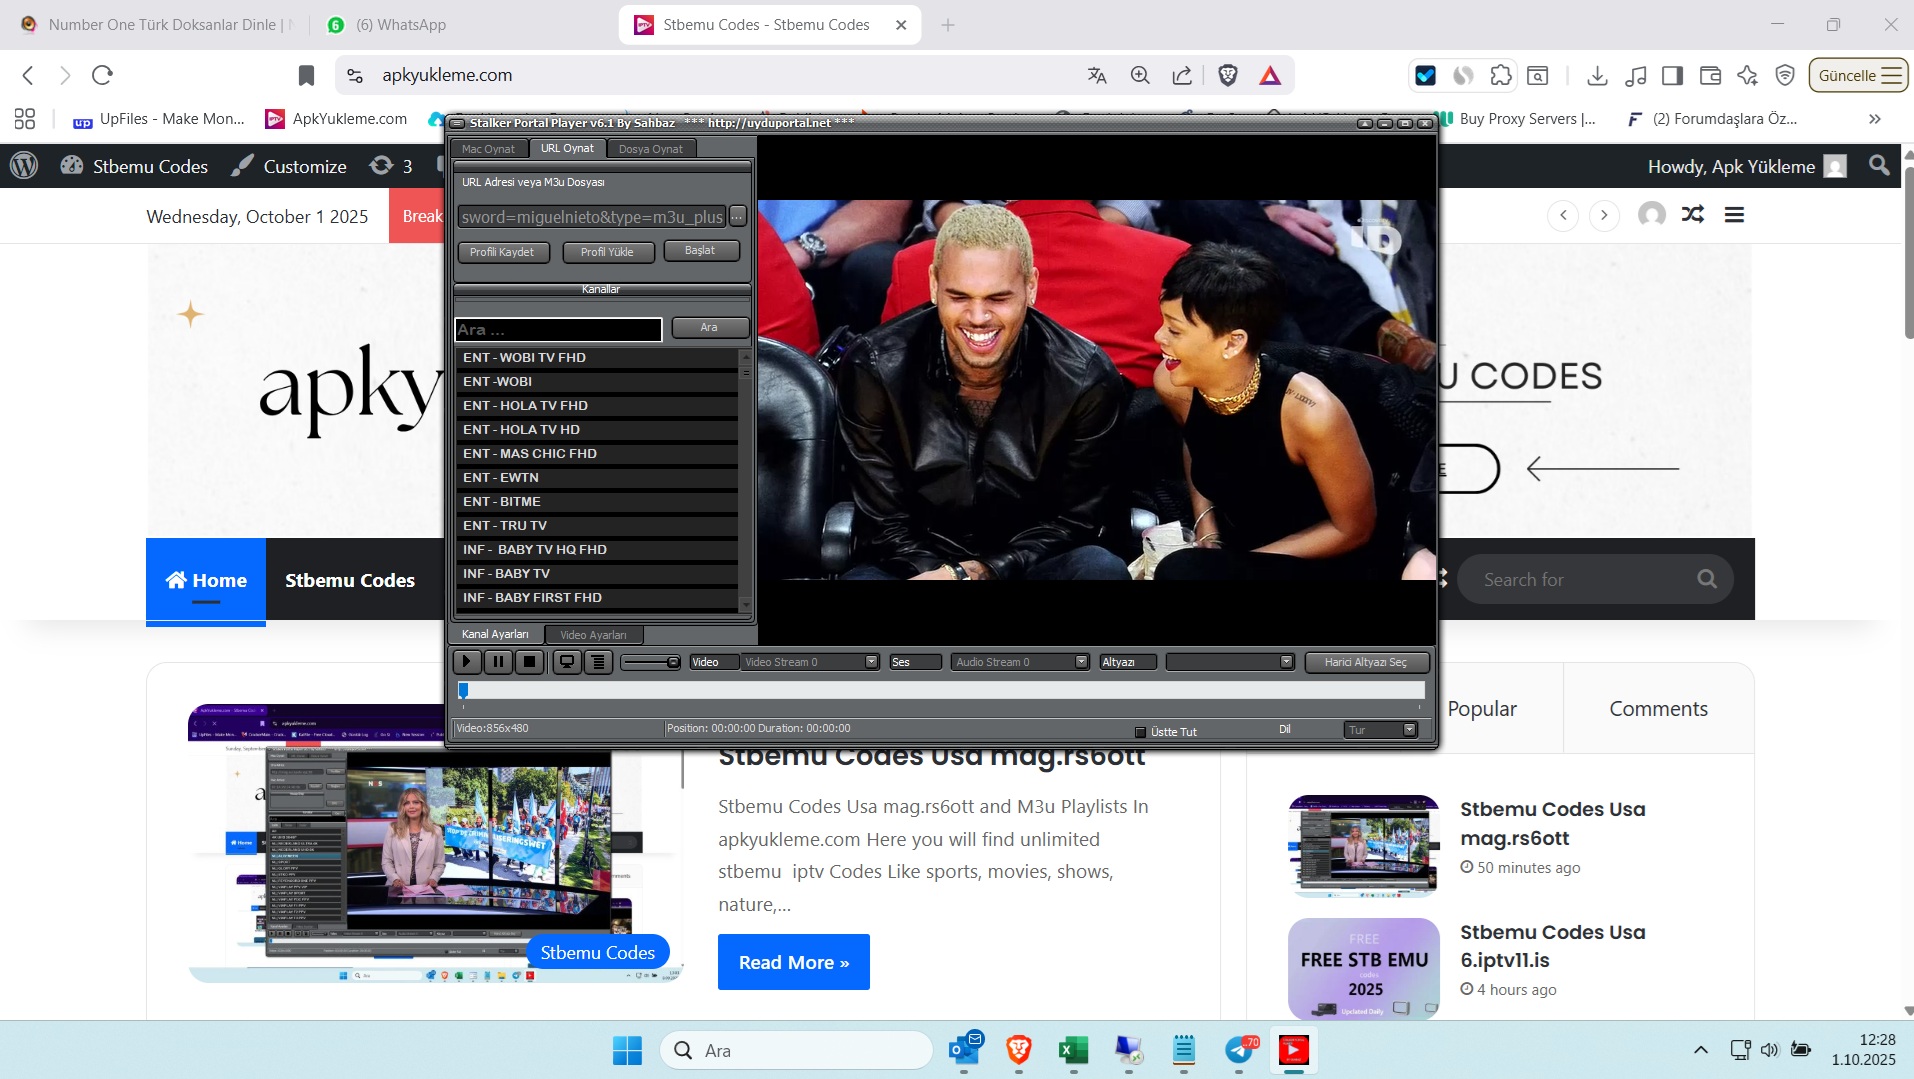Open Brave Rewards triangle icon
The width and height of the screenshot is (1914, 1079).
tap(1270, 75)
